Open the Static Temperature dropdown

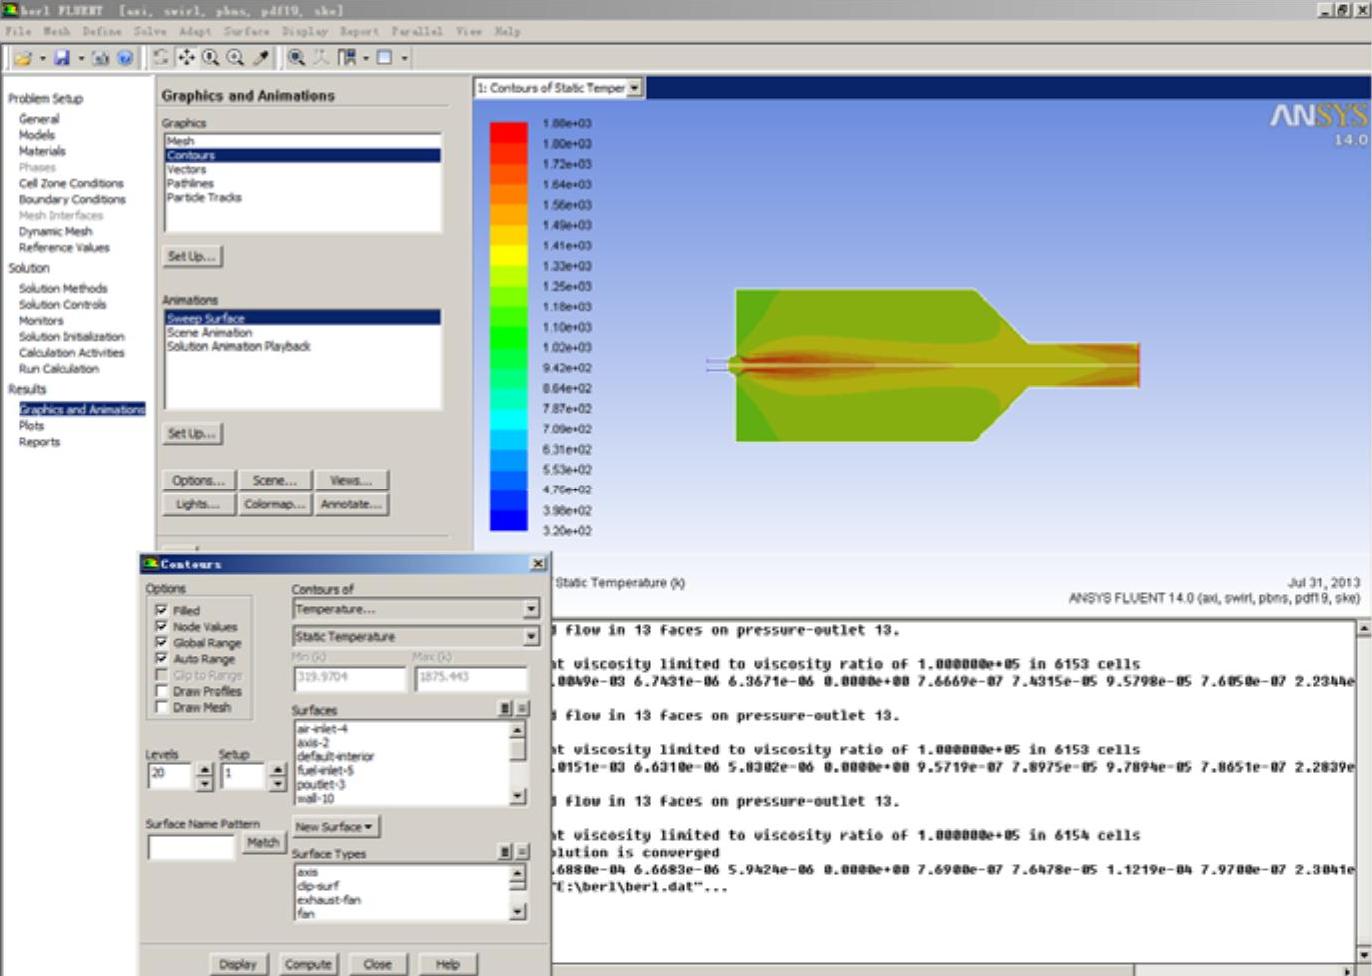click(530, 637)
